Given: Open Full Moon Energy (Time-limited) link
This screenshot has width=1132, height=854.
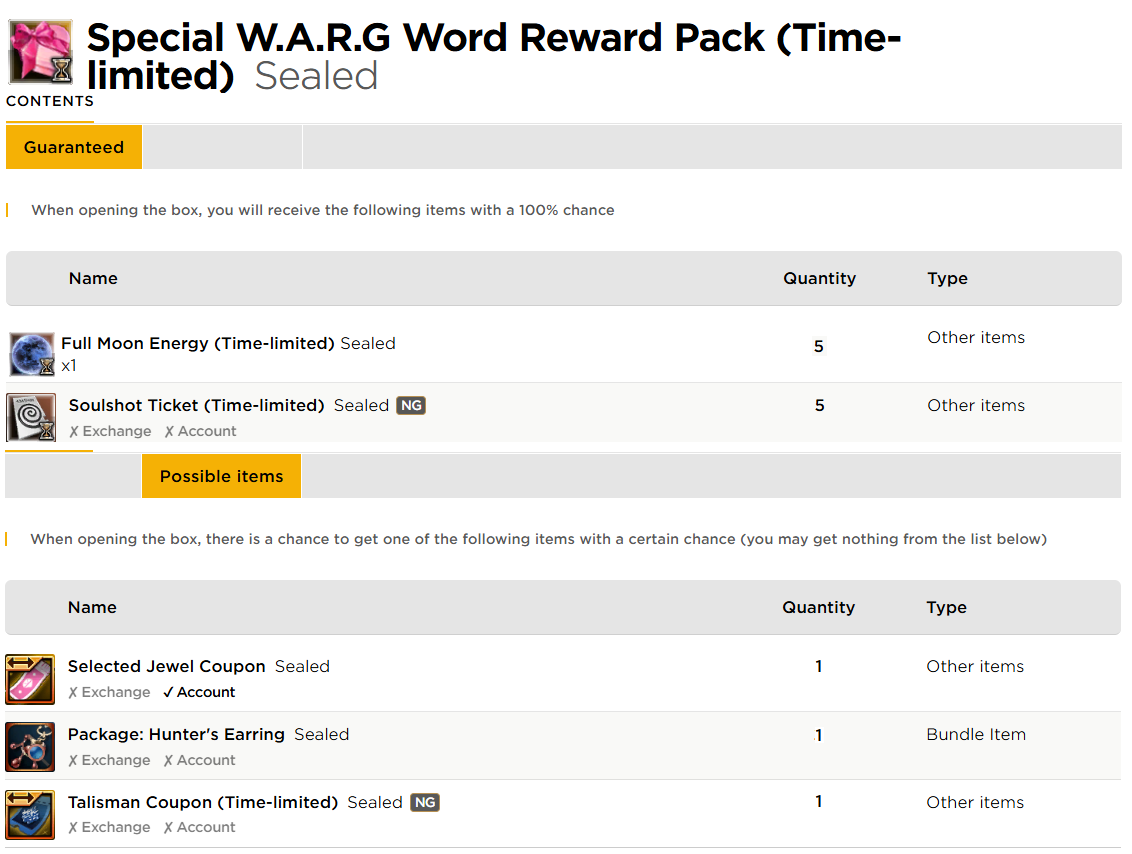Looking at the screenshot, I should pyautogui.click(x=198, y=344).
